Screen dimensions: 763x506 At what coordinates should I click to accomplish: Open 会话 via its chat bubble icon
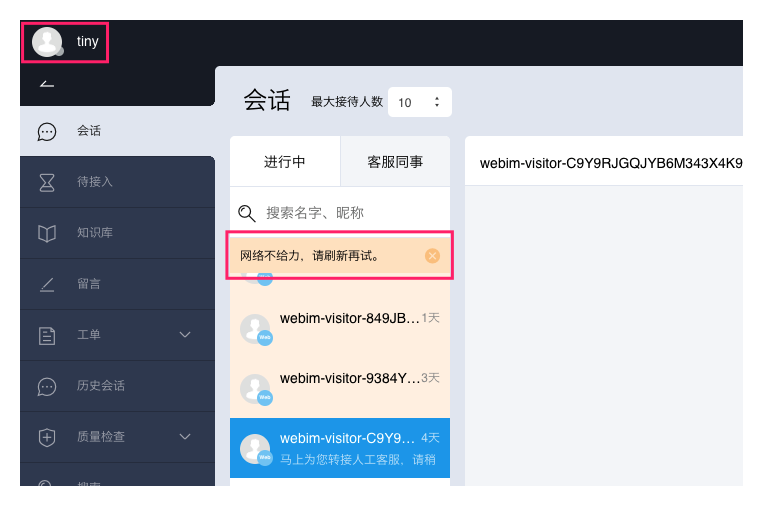[x=47, y=131]
